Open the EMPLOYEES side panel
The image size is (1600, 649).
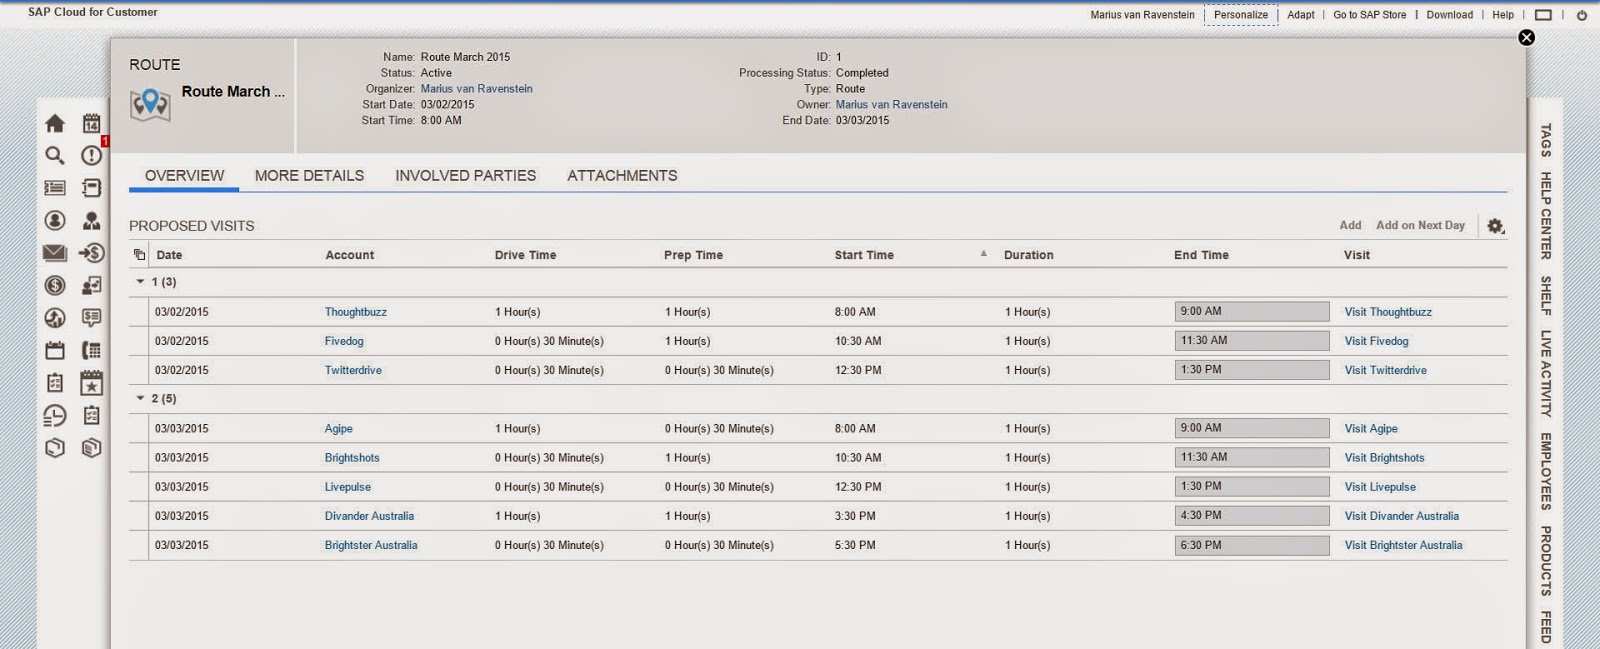coord(1546,471)
